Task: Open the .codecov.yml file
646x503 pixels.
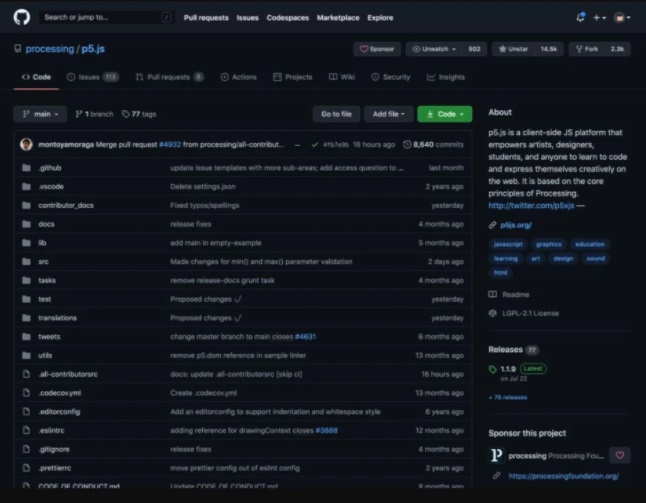Action: pyautogui.click(x=60, y=393)
